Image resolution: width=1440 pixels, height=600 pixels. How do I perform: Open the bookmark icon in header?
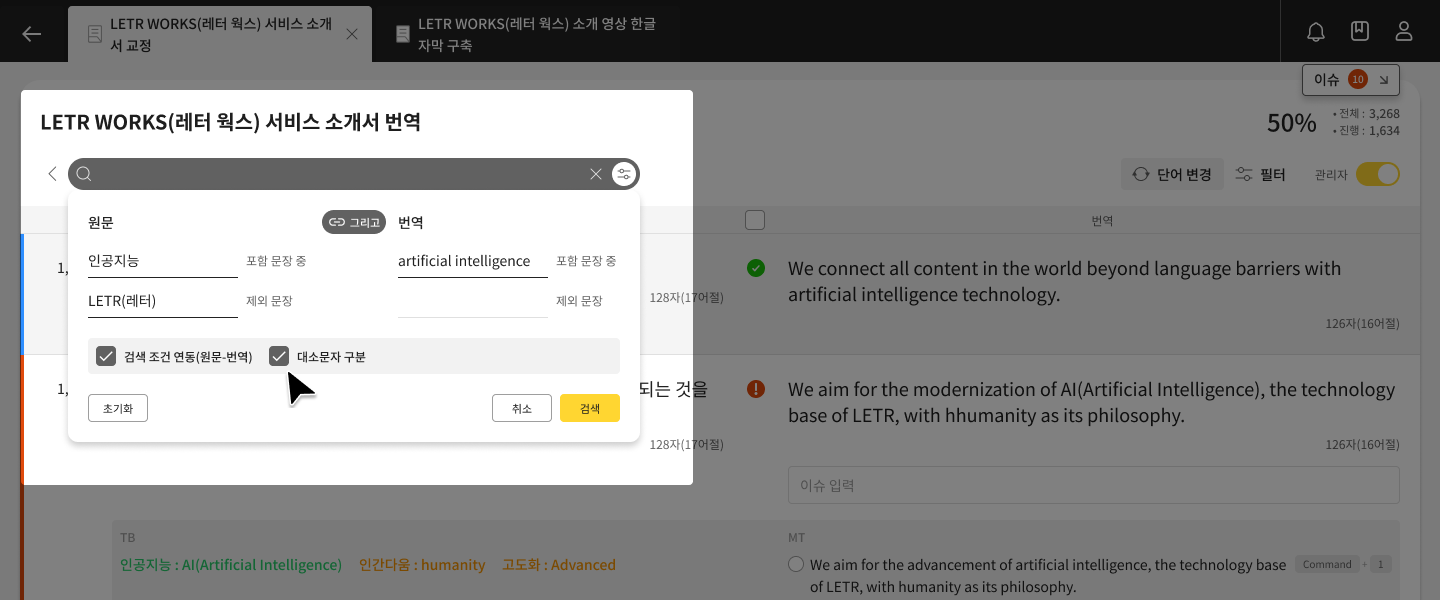coord(1360,32)
